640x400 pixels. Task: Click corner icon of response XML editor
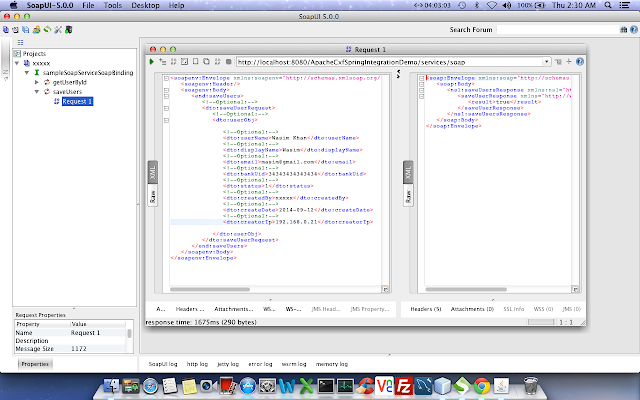(575, 289)
